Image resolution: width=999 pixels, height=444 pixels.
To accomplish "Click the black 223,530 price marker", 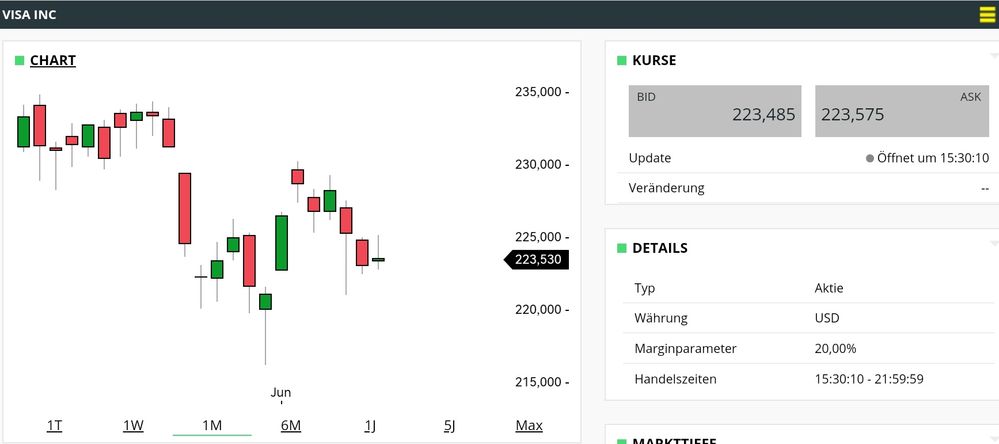I will click(539, 260).
